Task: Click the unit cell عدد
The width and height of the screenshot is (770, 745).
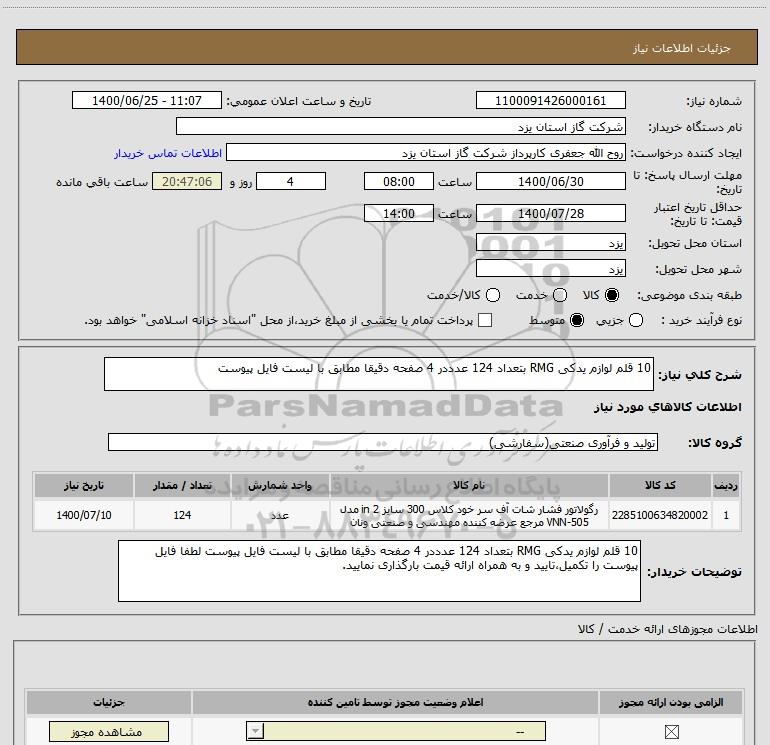Action: pos(279,515)
